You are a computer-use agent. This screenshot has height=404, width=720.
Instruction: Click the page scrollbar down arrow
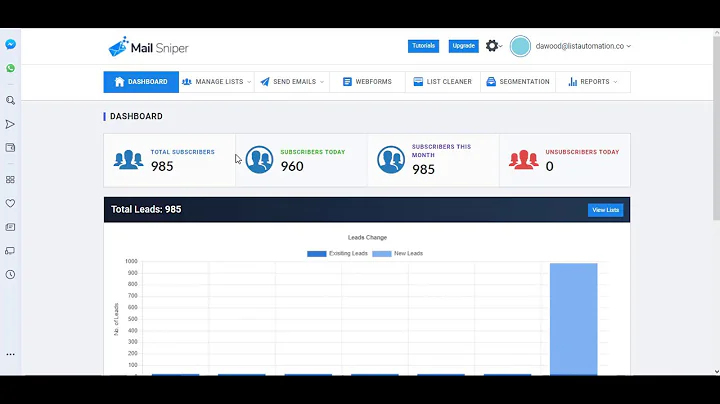point(716,371)
